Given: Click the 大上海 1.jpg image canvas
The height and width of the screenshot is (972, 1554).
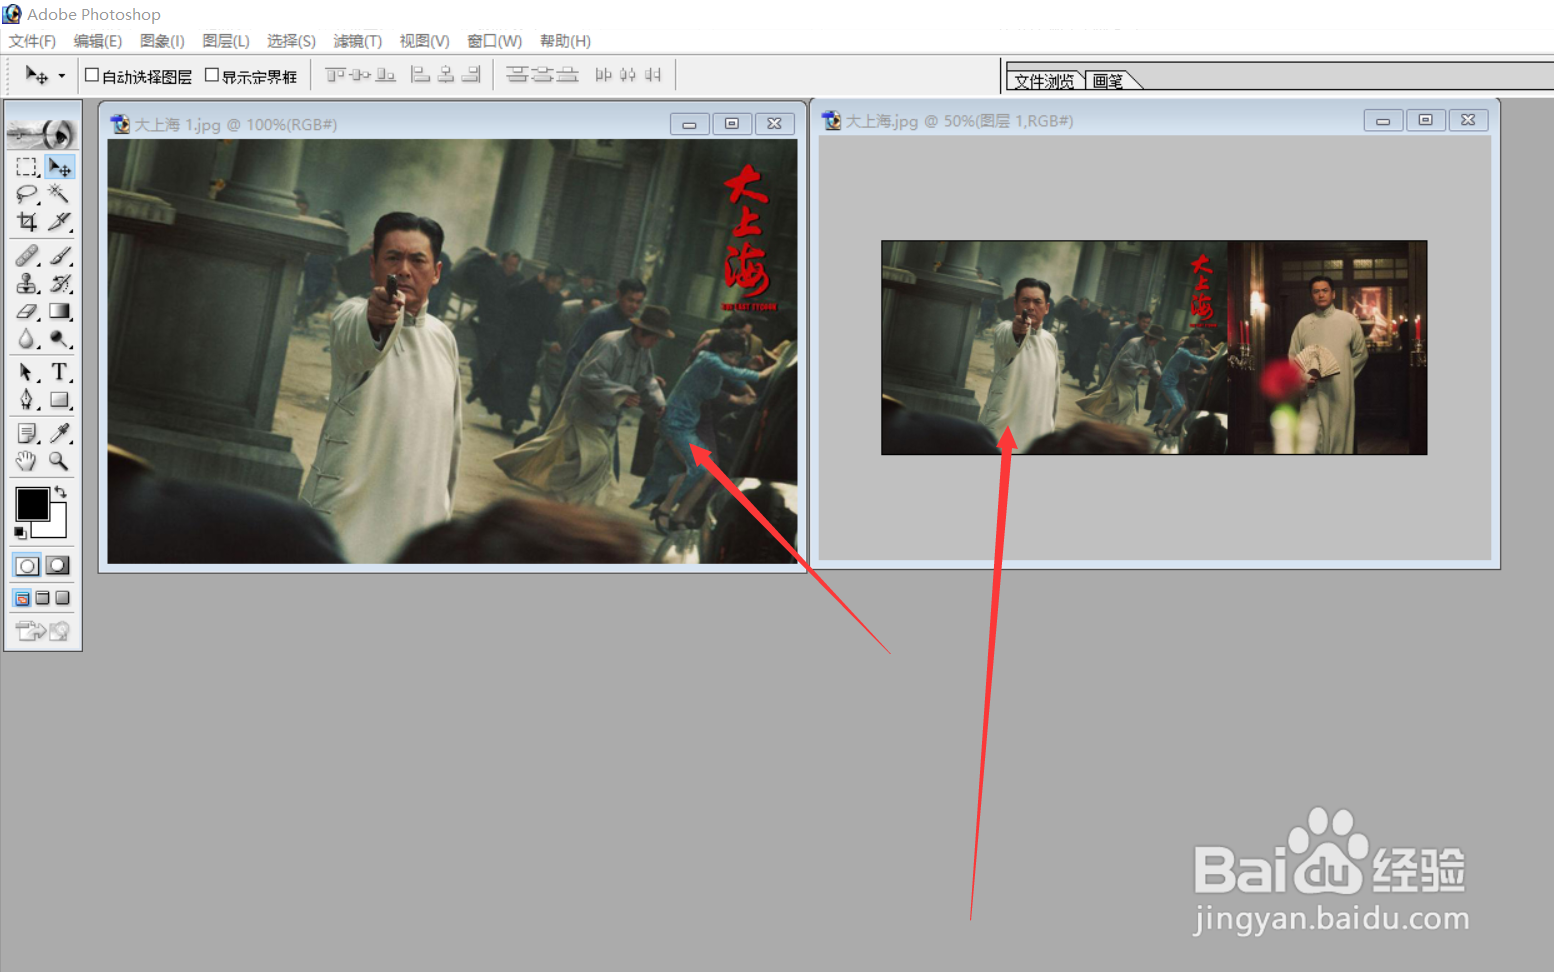Looking at the screenshot, I should click(x=452, y=351).
